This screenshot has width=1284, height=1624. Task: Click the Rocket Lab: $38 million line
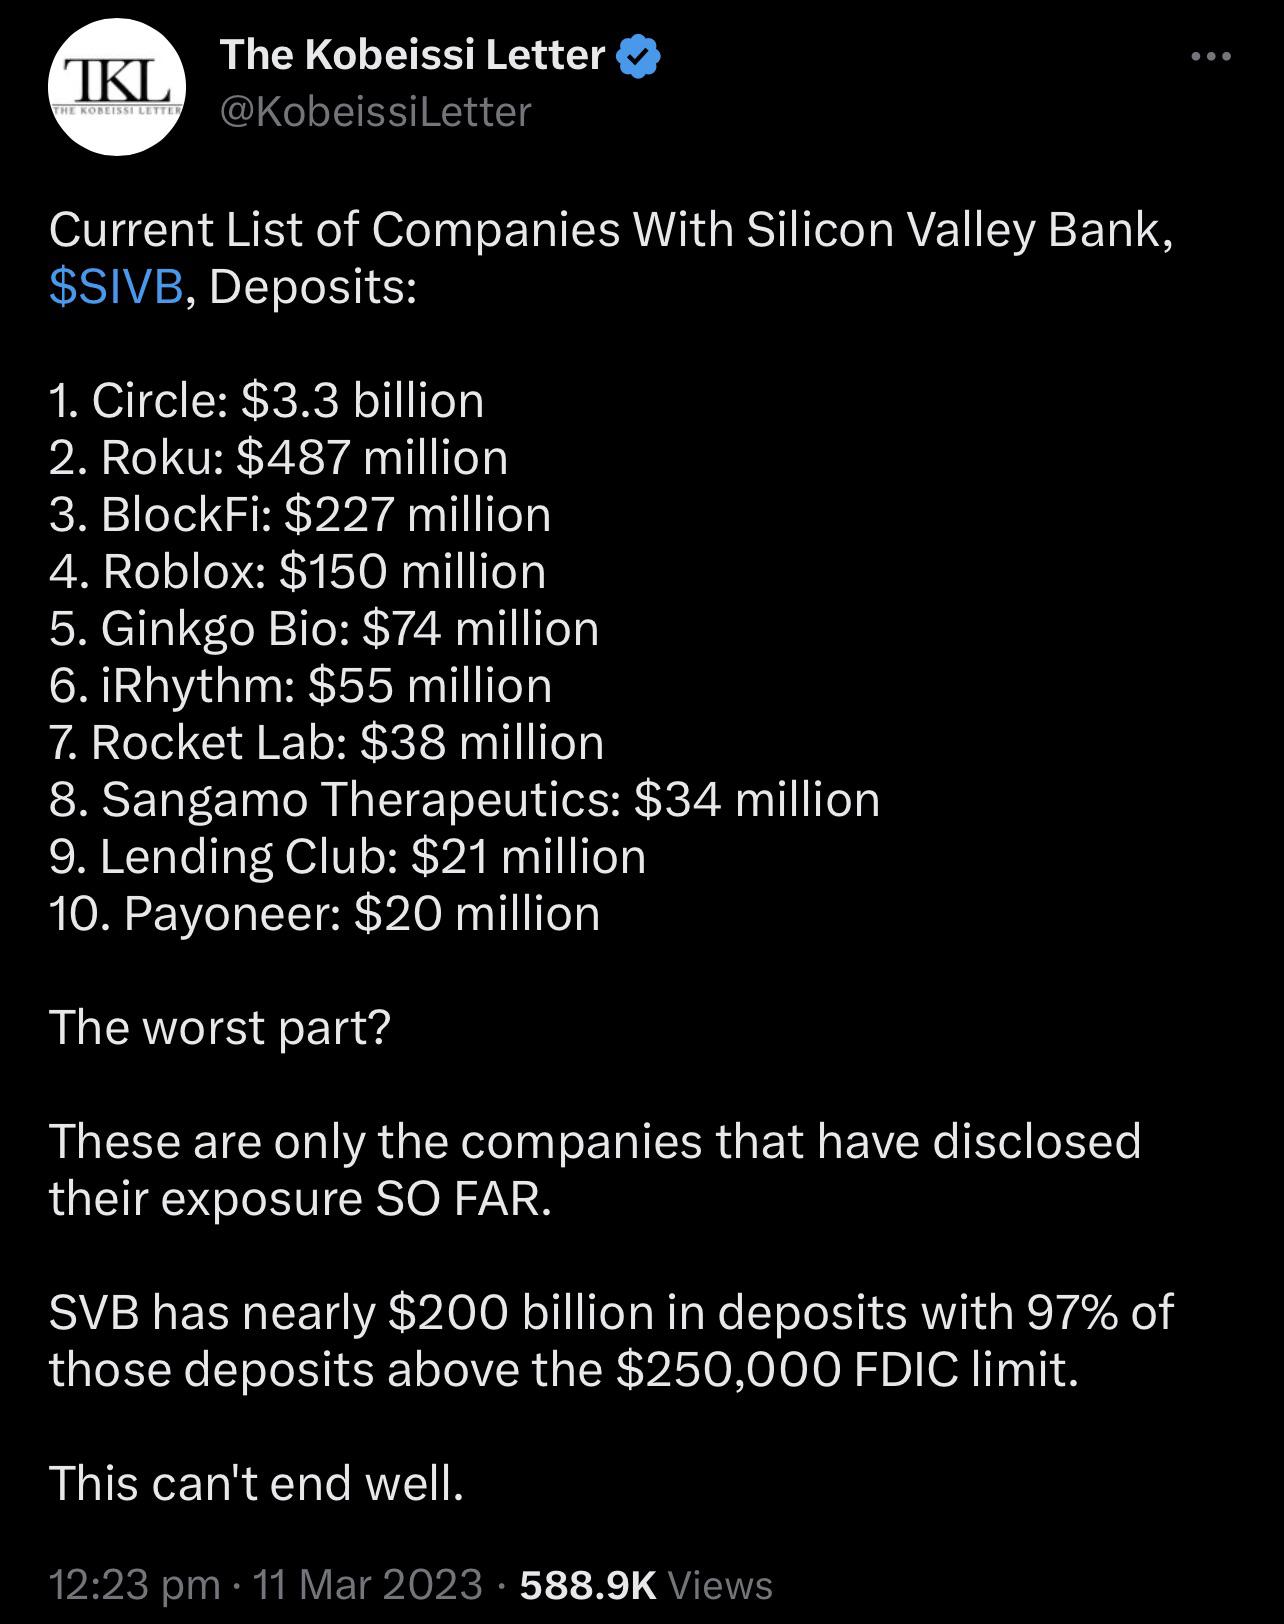pos(326,743)
